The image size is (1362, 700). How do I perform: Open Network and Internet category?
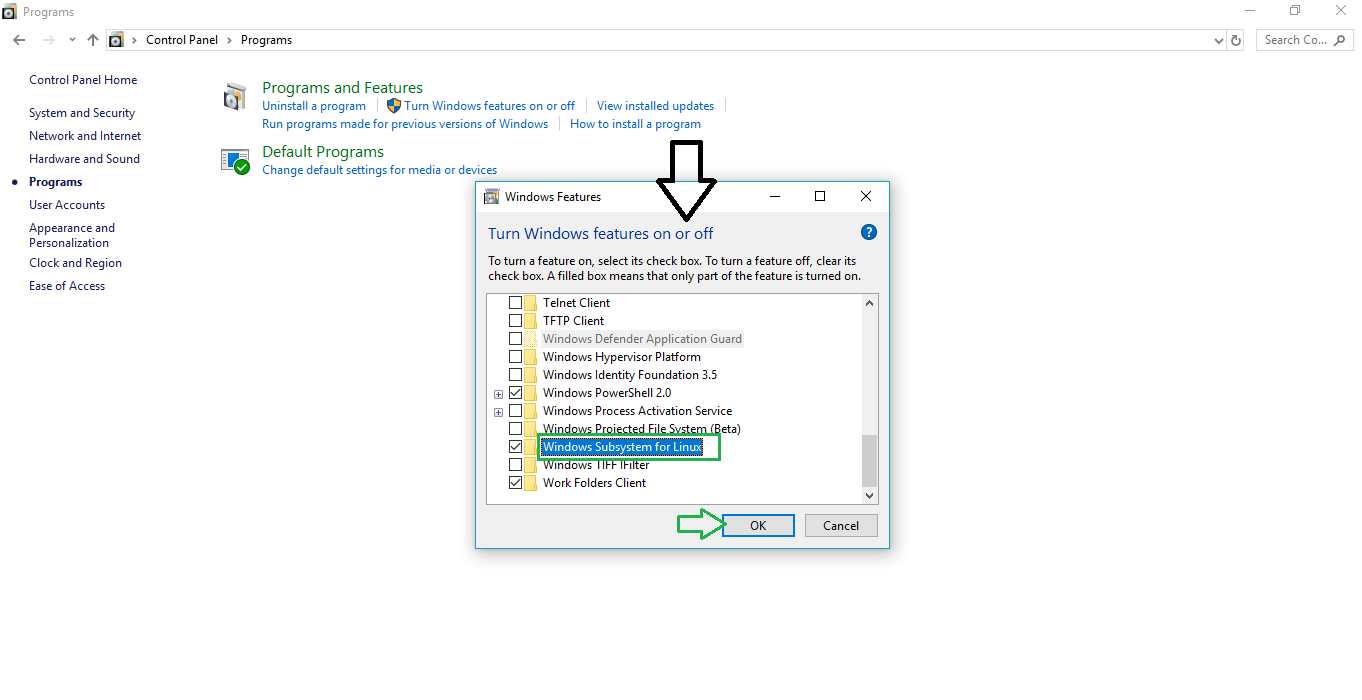[85, 136]
